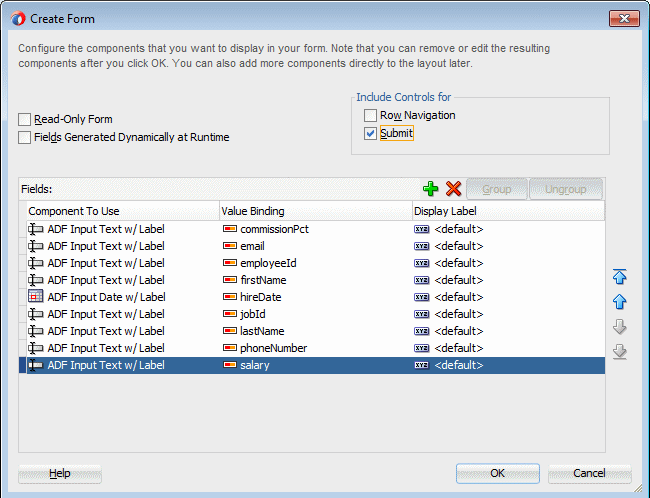Screen dimensions: 650x498
Task: Select the phoneNumber value binding cell
Action: tap(315, 348)
